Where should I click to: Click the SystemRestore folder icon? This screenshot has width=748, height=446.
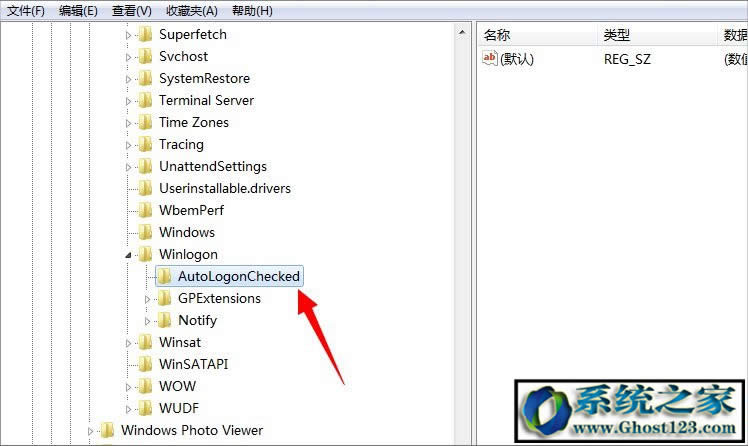point(145,78)
